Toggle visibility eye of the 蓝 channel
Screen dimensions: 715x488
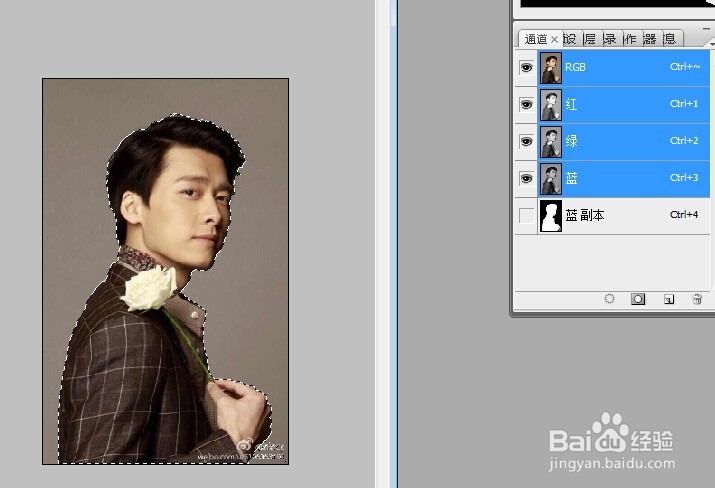point(526,179)
